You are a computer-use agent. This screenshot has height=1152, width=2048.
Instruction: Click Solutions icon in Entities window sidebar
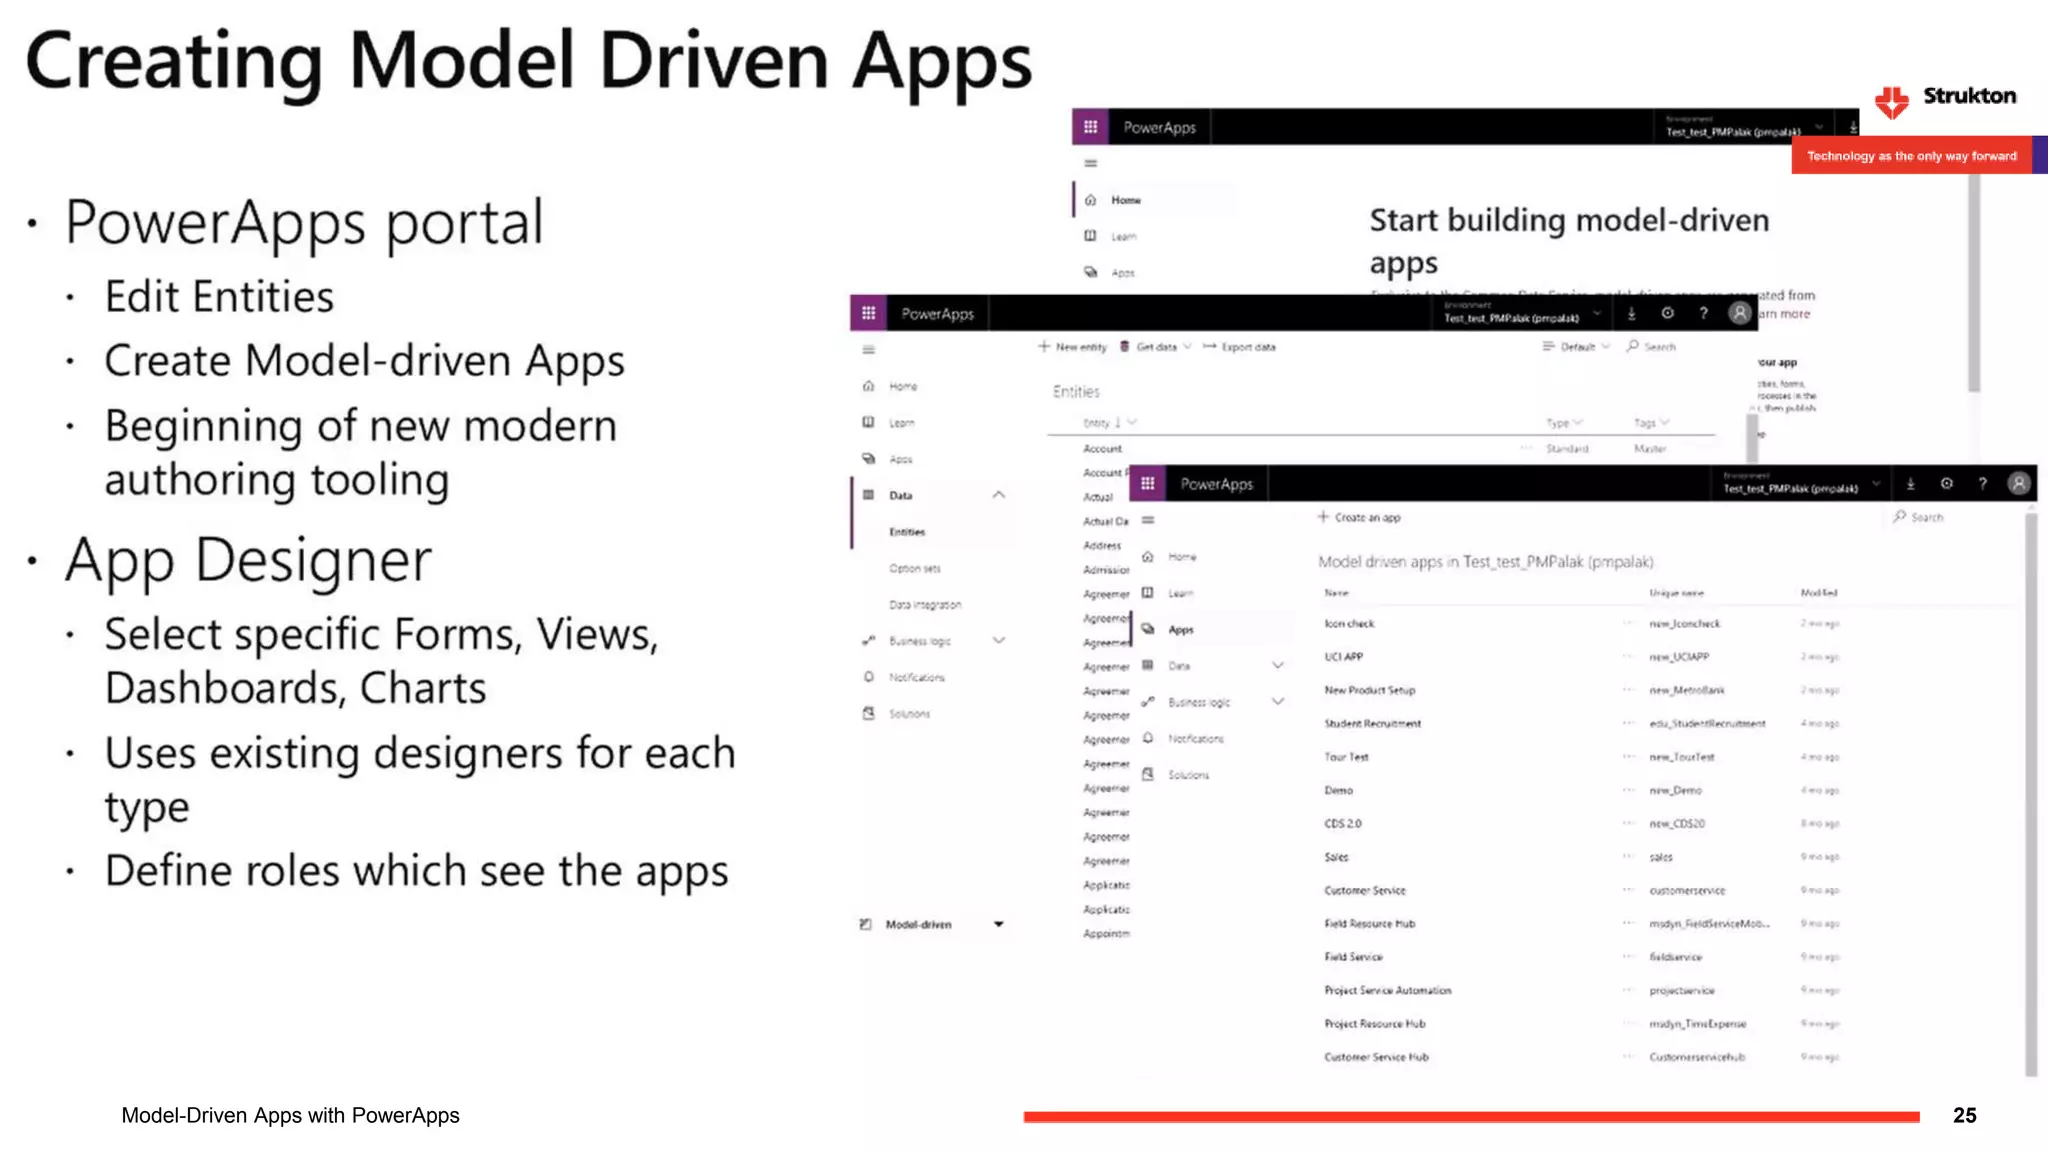click(x=868, y=714)
